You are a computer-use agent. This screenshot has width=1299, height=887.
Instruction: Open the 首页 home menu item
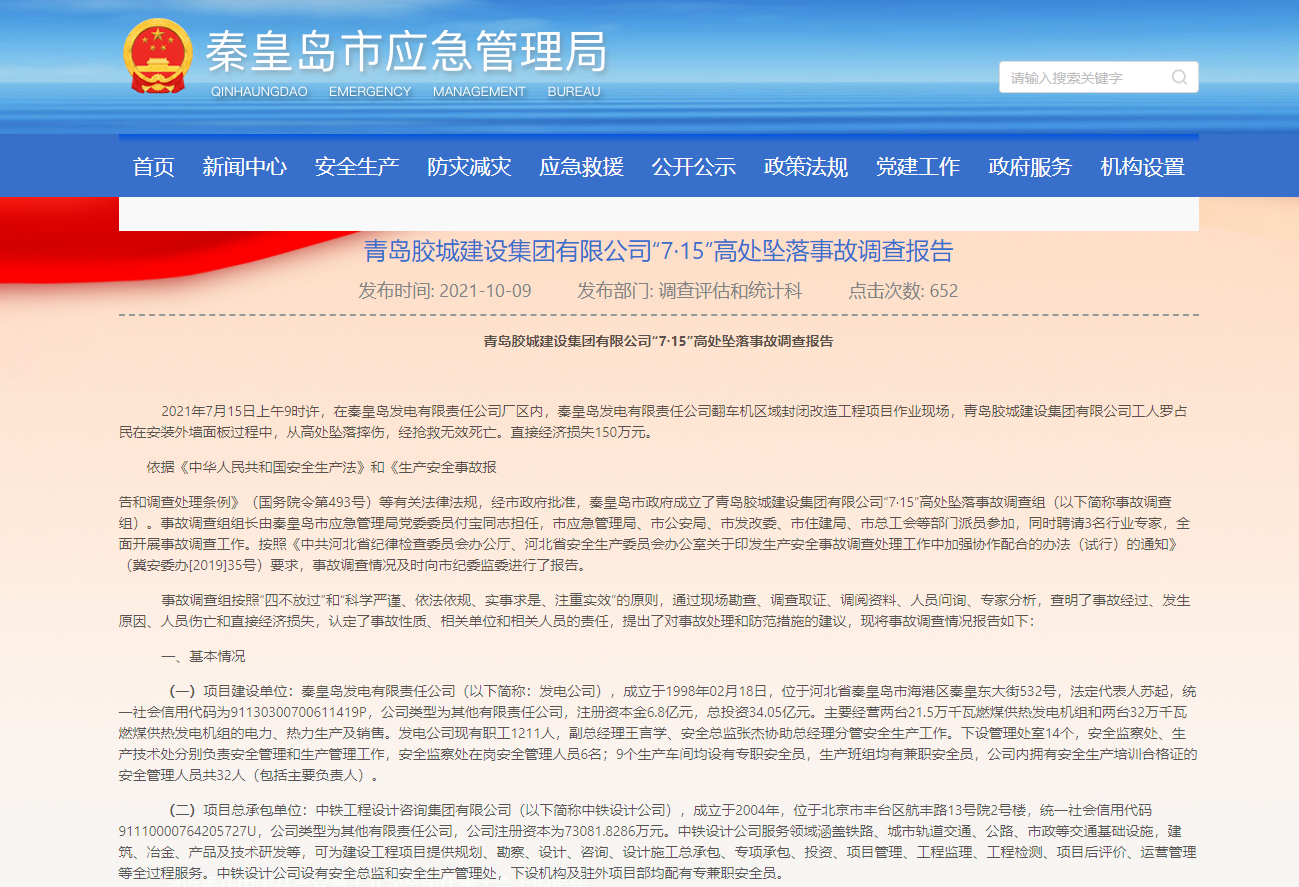(x=153, y=167)
